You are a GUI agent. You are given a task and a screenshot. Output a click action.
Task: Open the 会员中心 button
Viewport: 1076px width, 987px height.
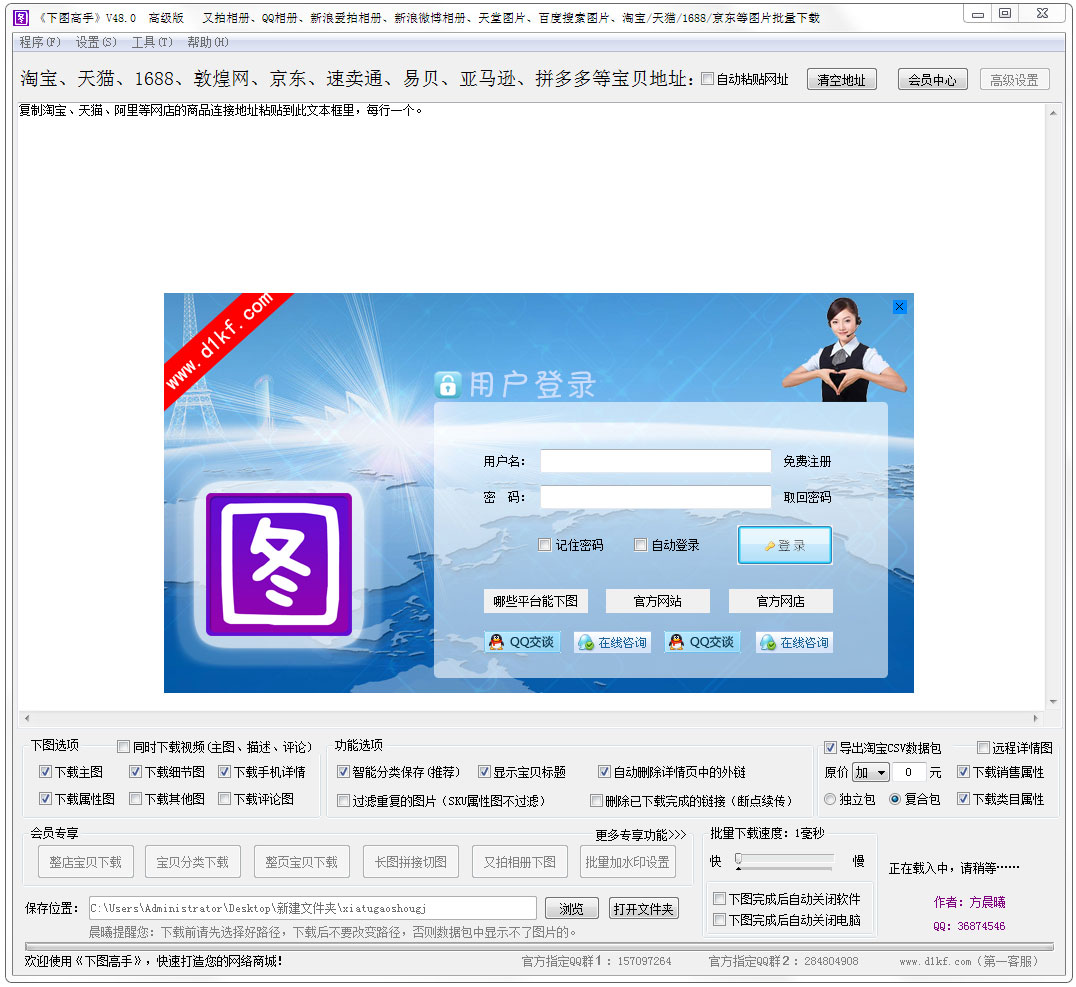[x=933, y=80]
